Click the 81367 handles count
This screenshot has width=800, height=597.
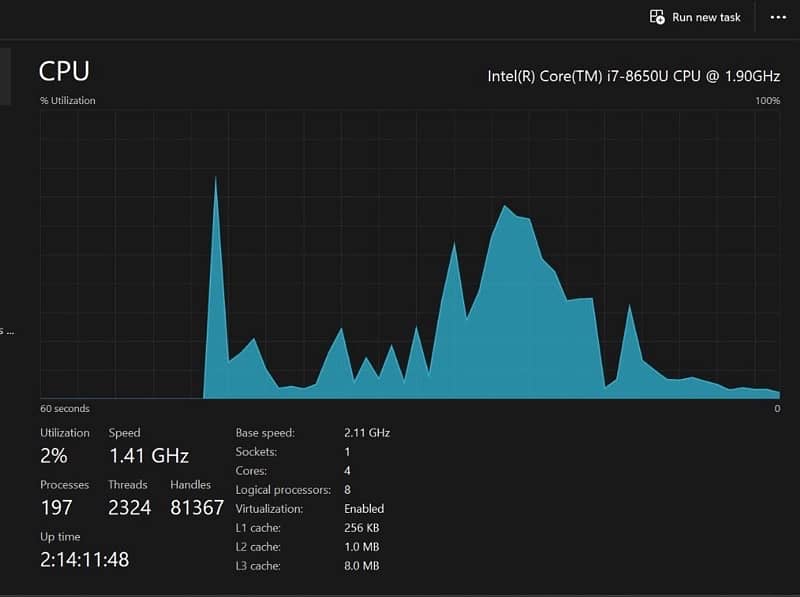(195, 508)
